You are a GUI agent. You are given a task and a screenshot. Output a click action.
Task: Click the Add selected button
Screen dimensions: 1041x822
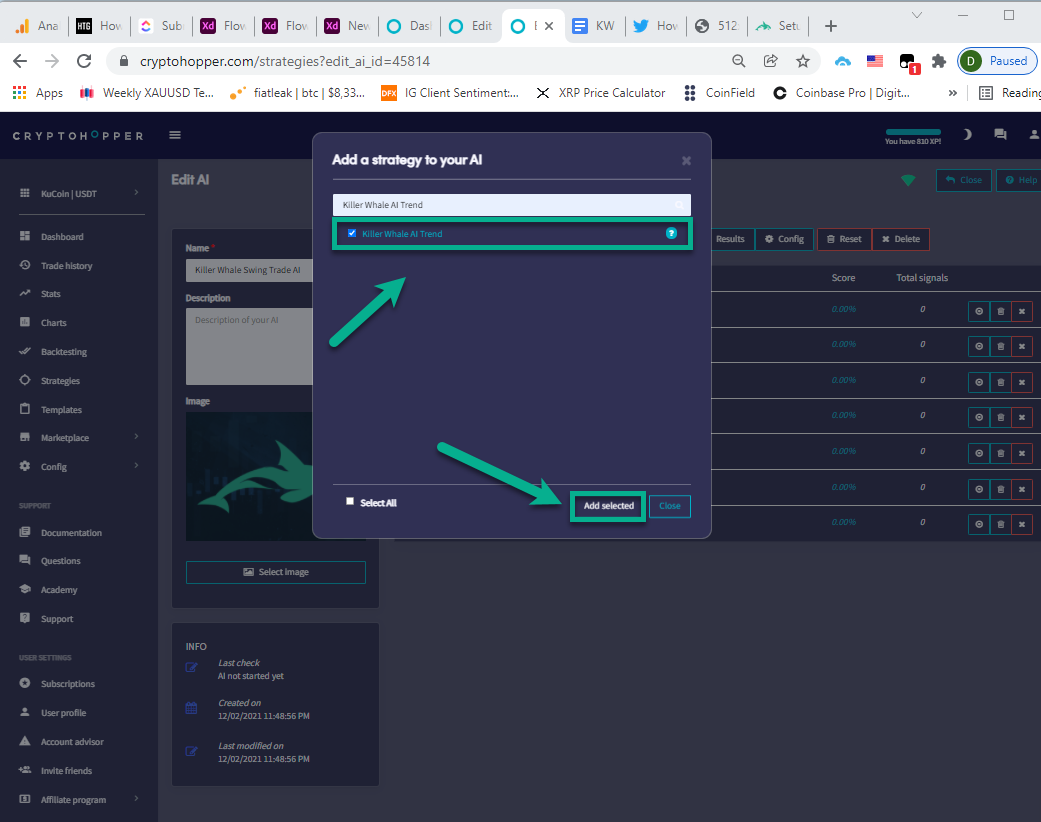[608, 506]
